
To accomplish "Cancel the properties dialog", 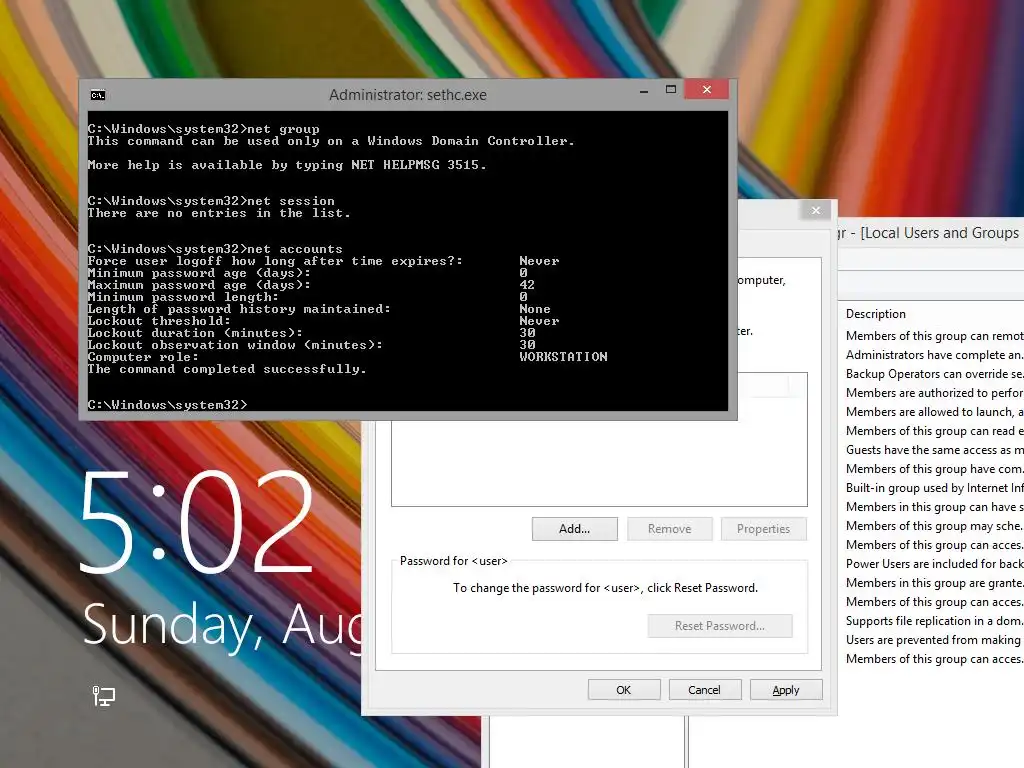I will point(705,690).
